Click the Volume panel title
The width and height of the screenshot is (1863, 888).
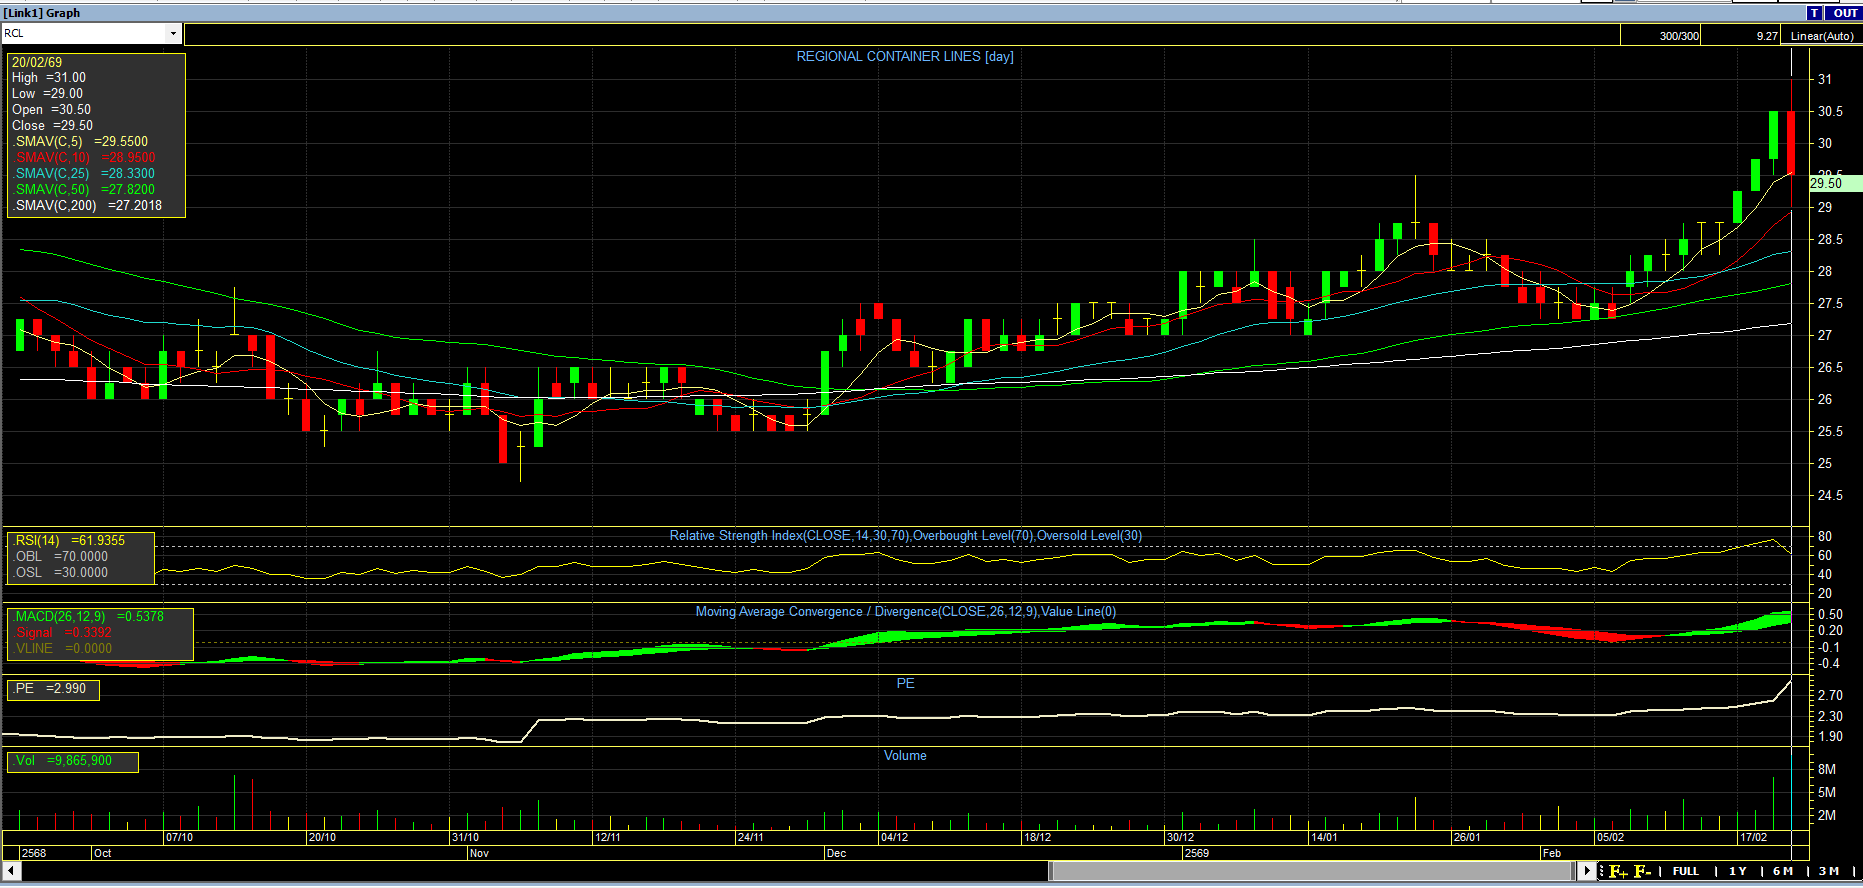click(905, 756)
